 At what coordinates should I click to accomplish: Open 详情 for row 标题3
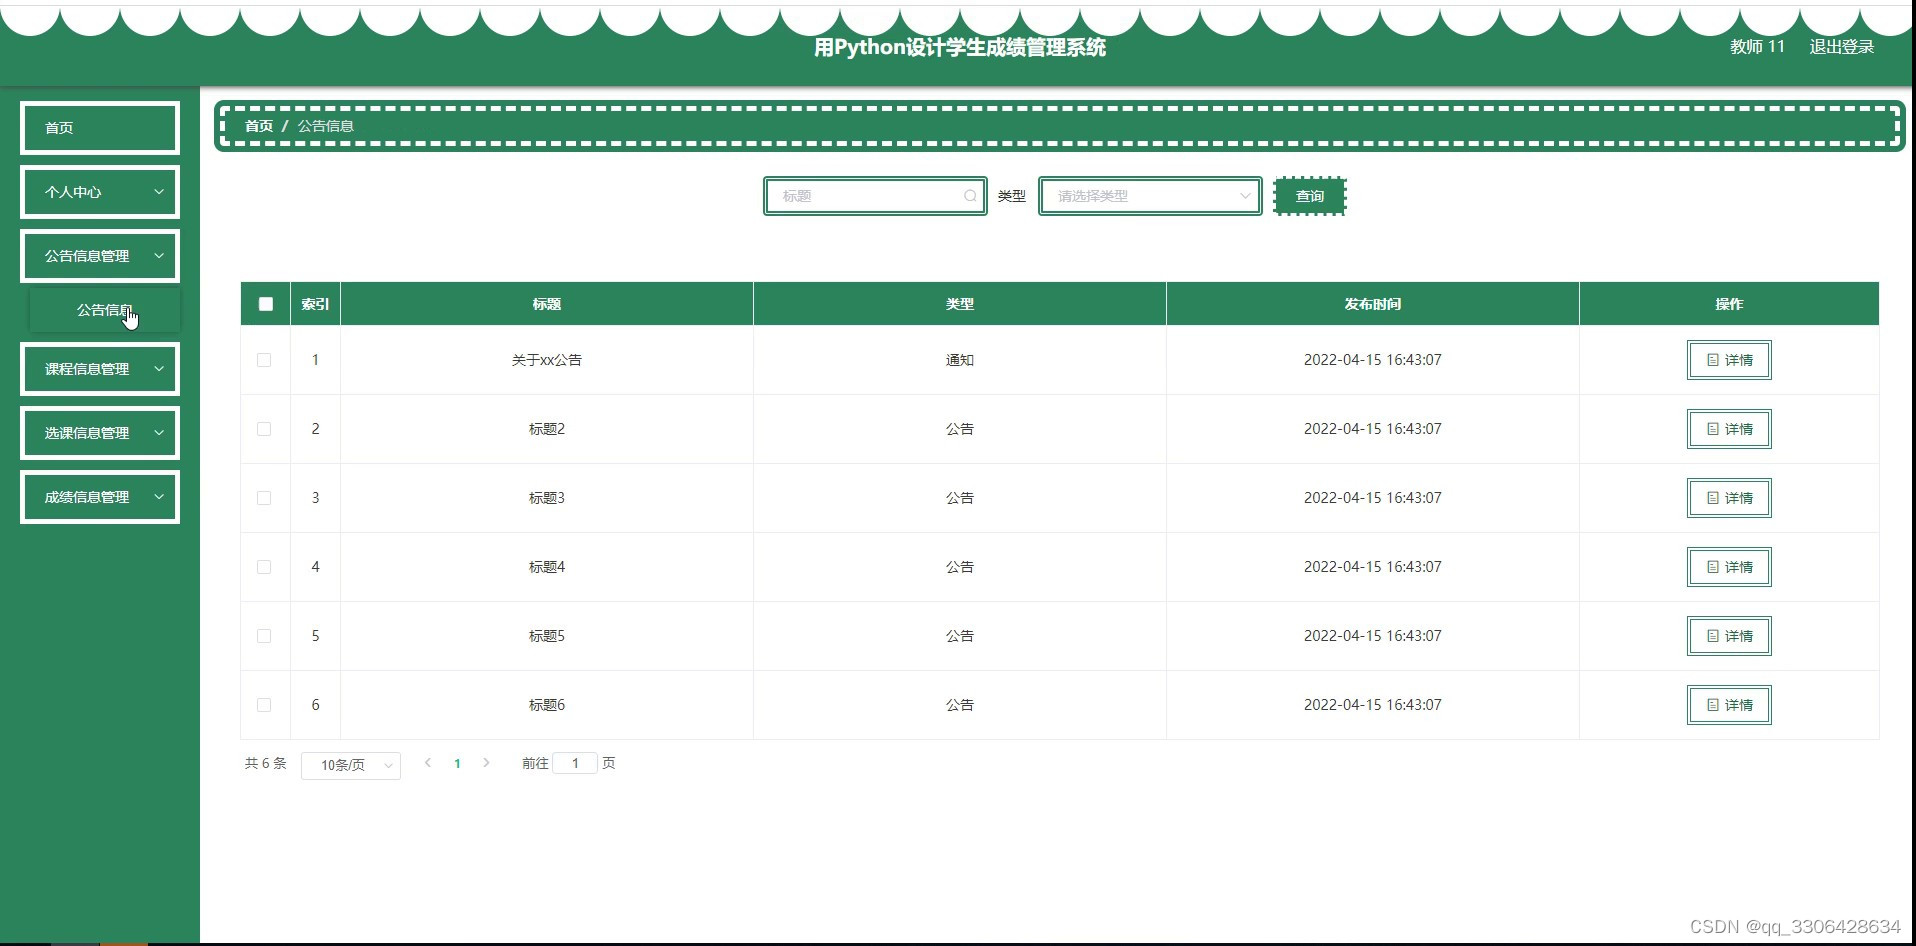click(1729, 498)
